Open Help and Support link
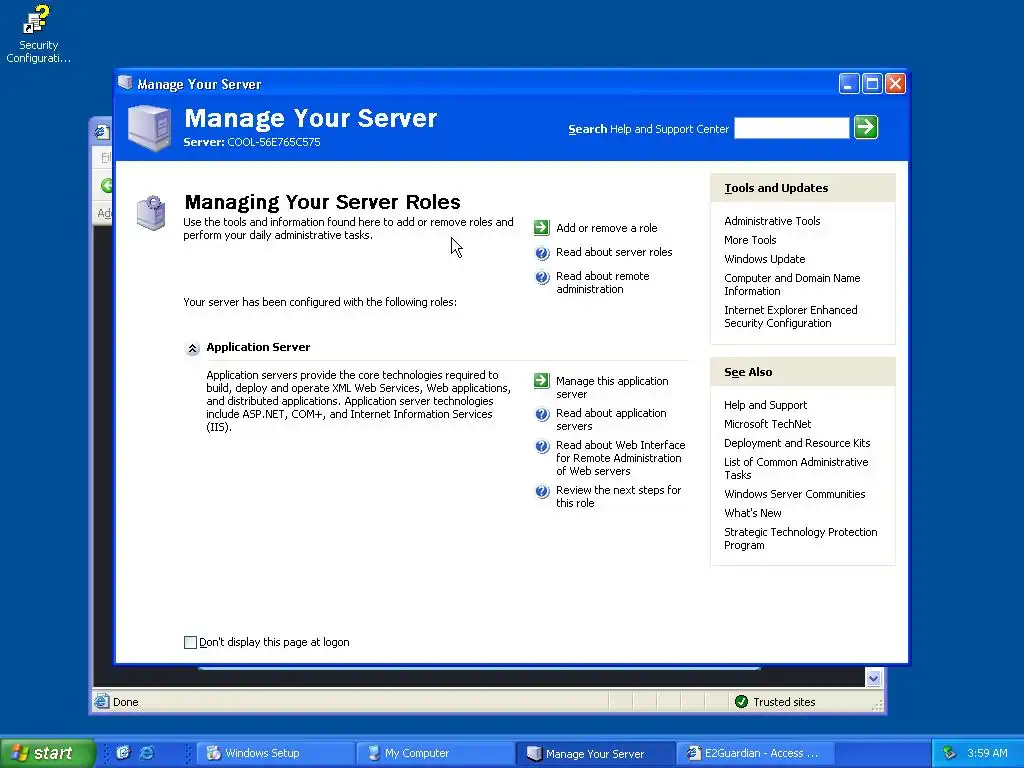 [x=765, y=405]
